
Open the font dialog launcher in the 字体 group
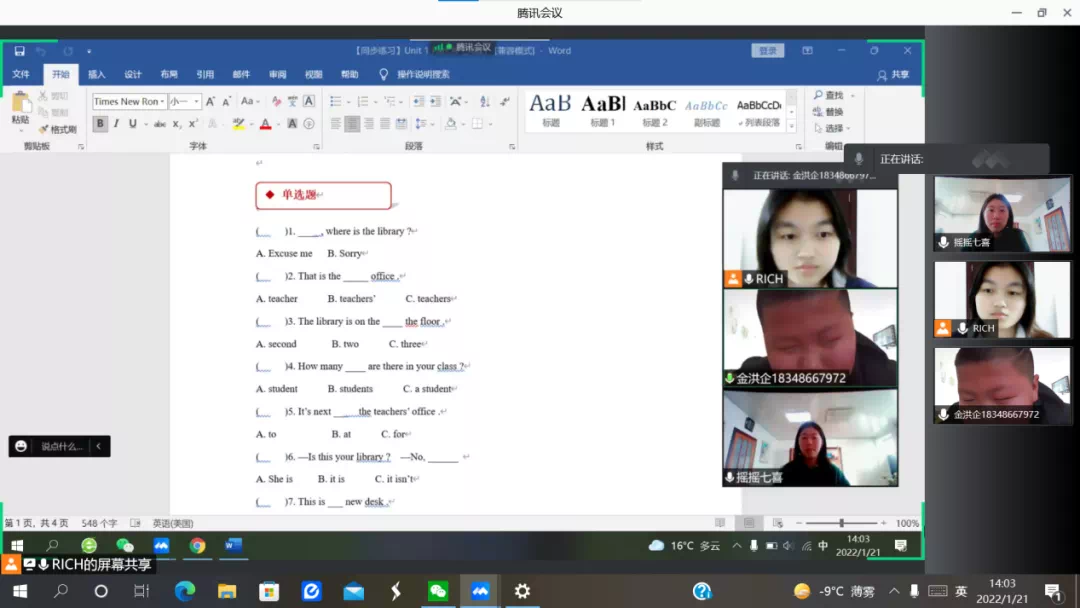click(317, 147)
